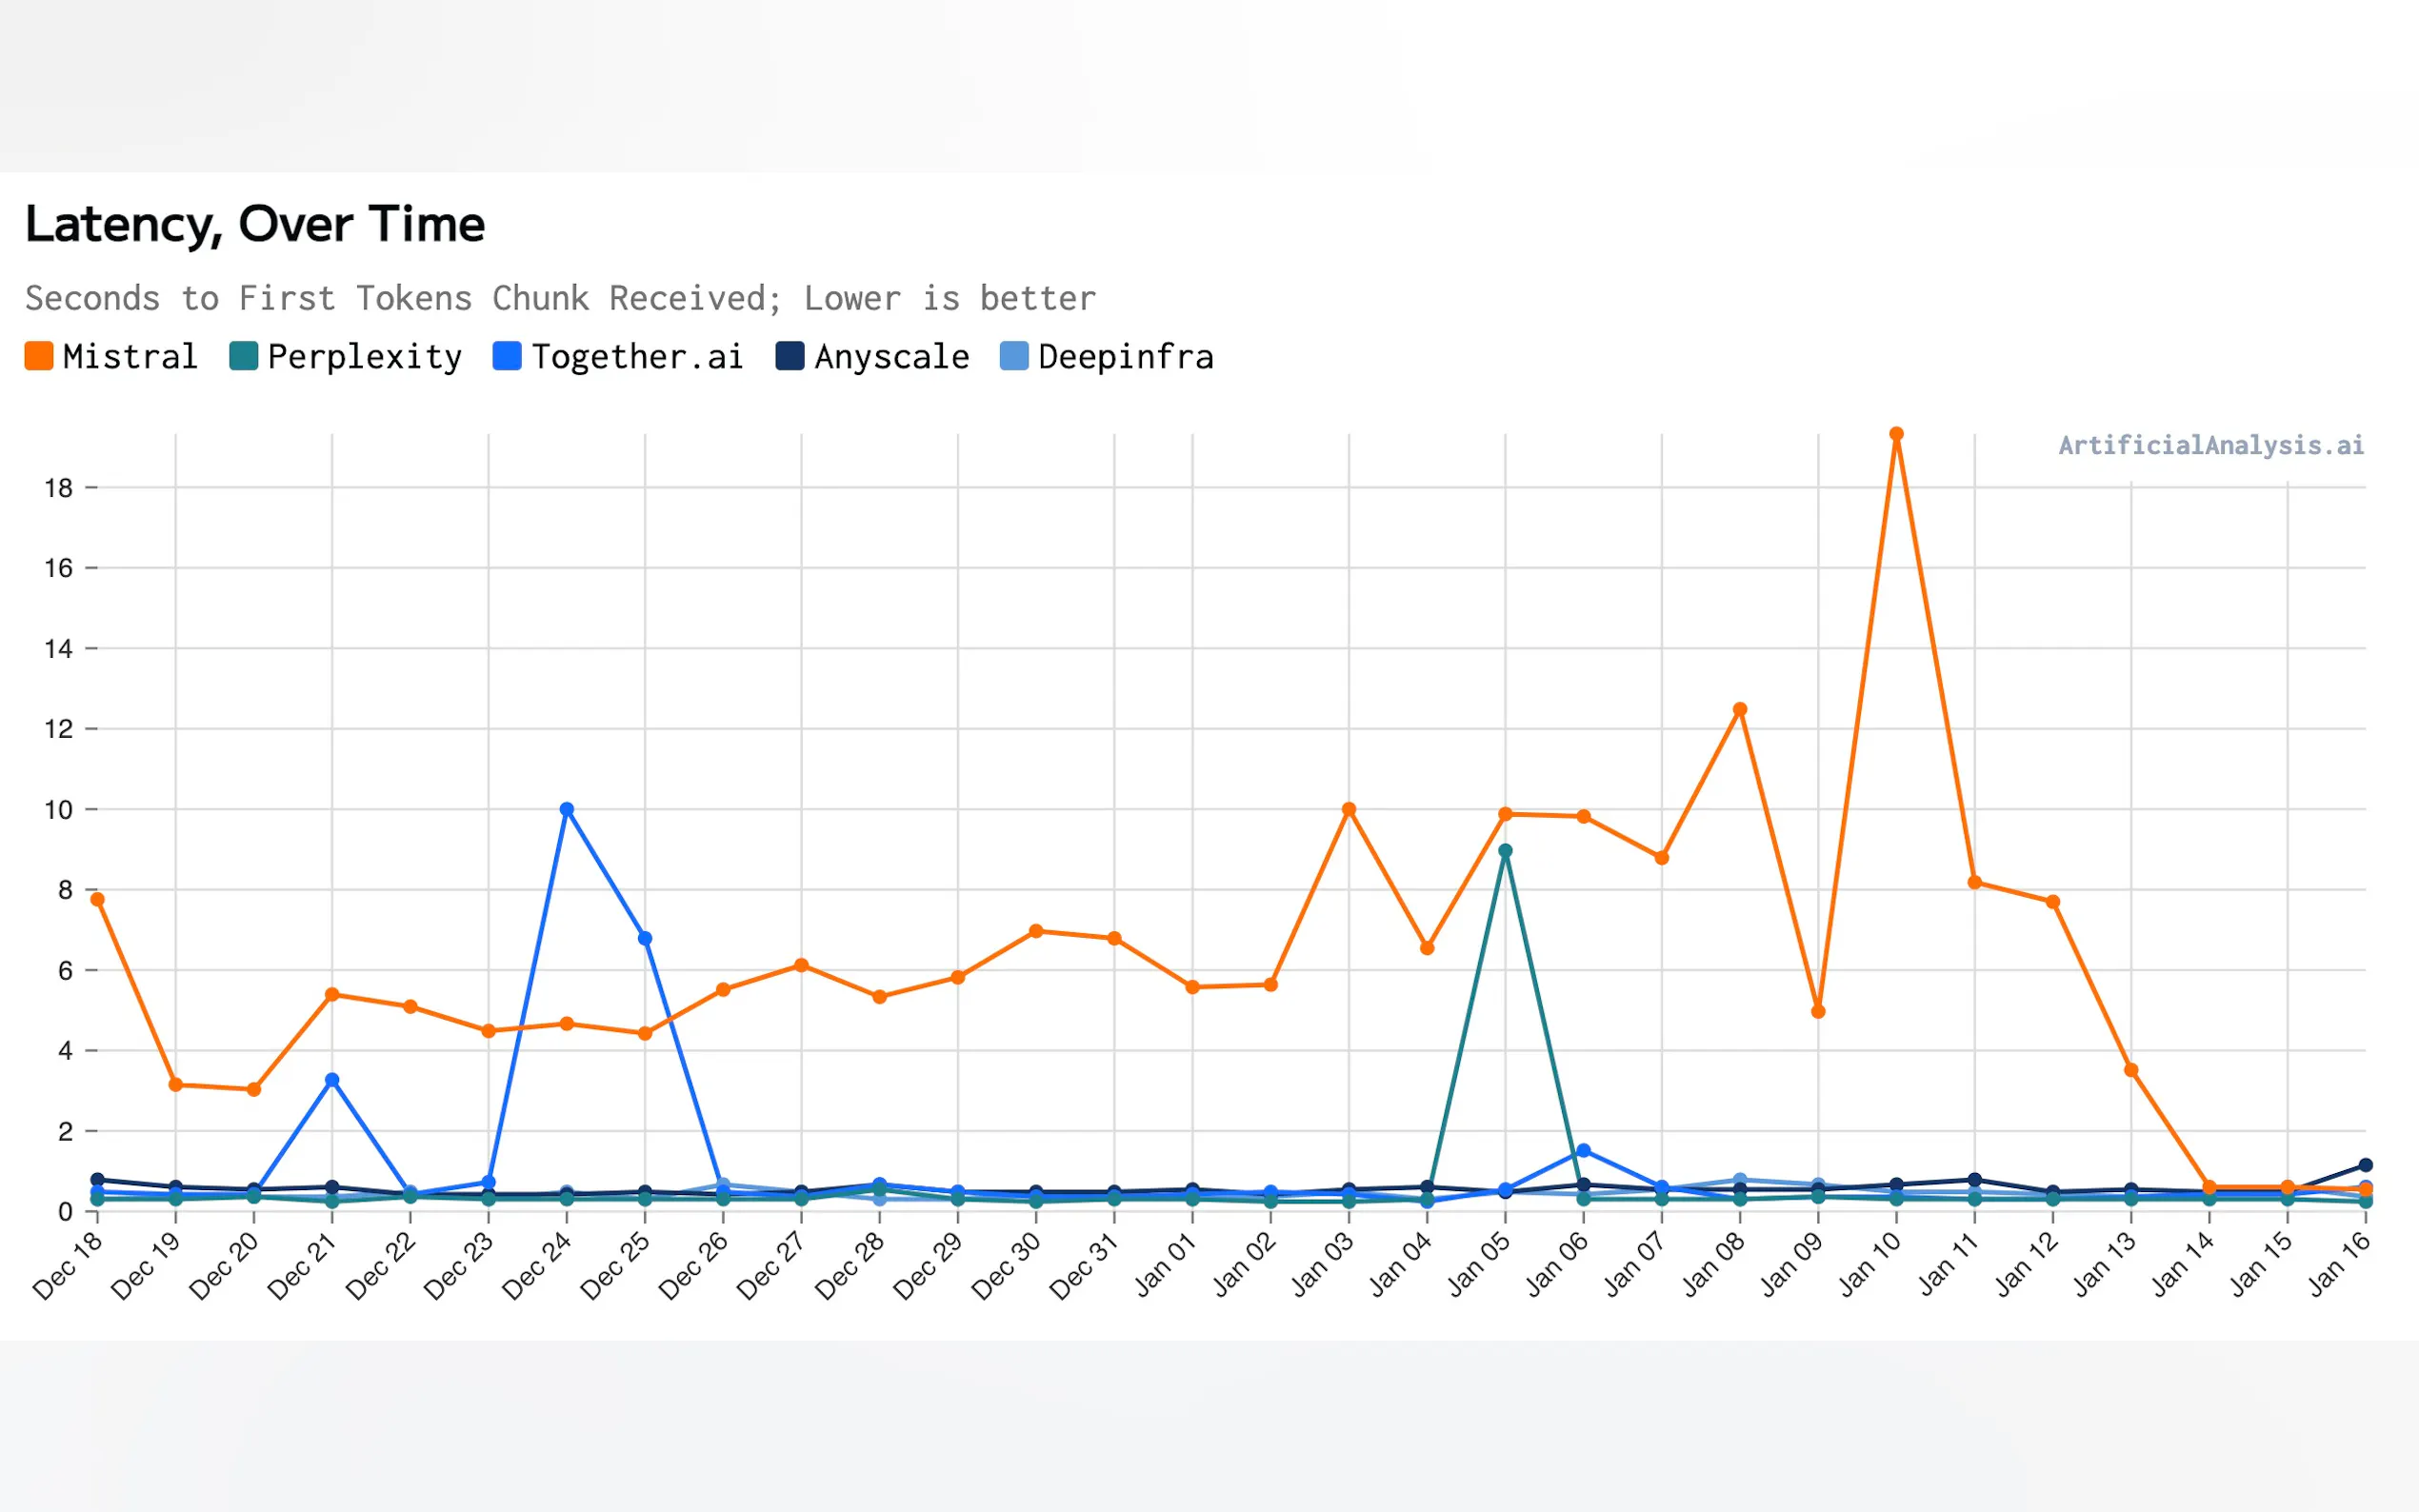Toggle the Perplexity series legend label
Viewport: 2419px width, 1512px height.
pos(365,357)
